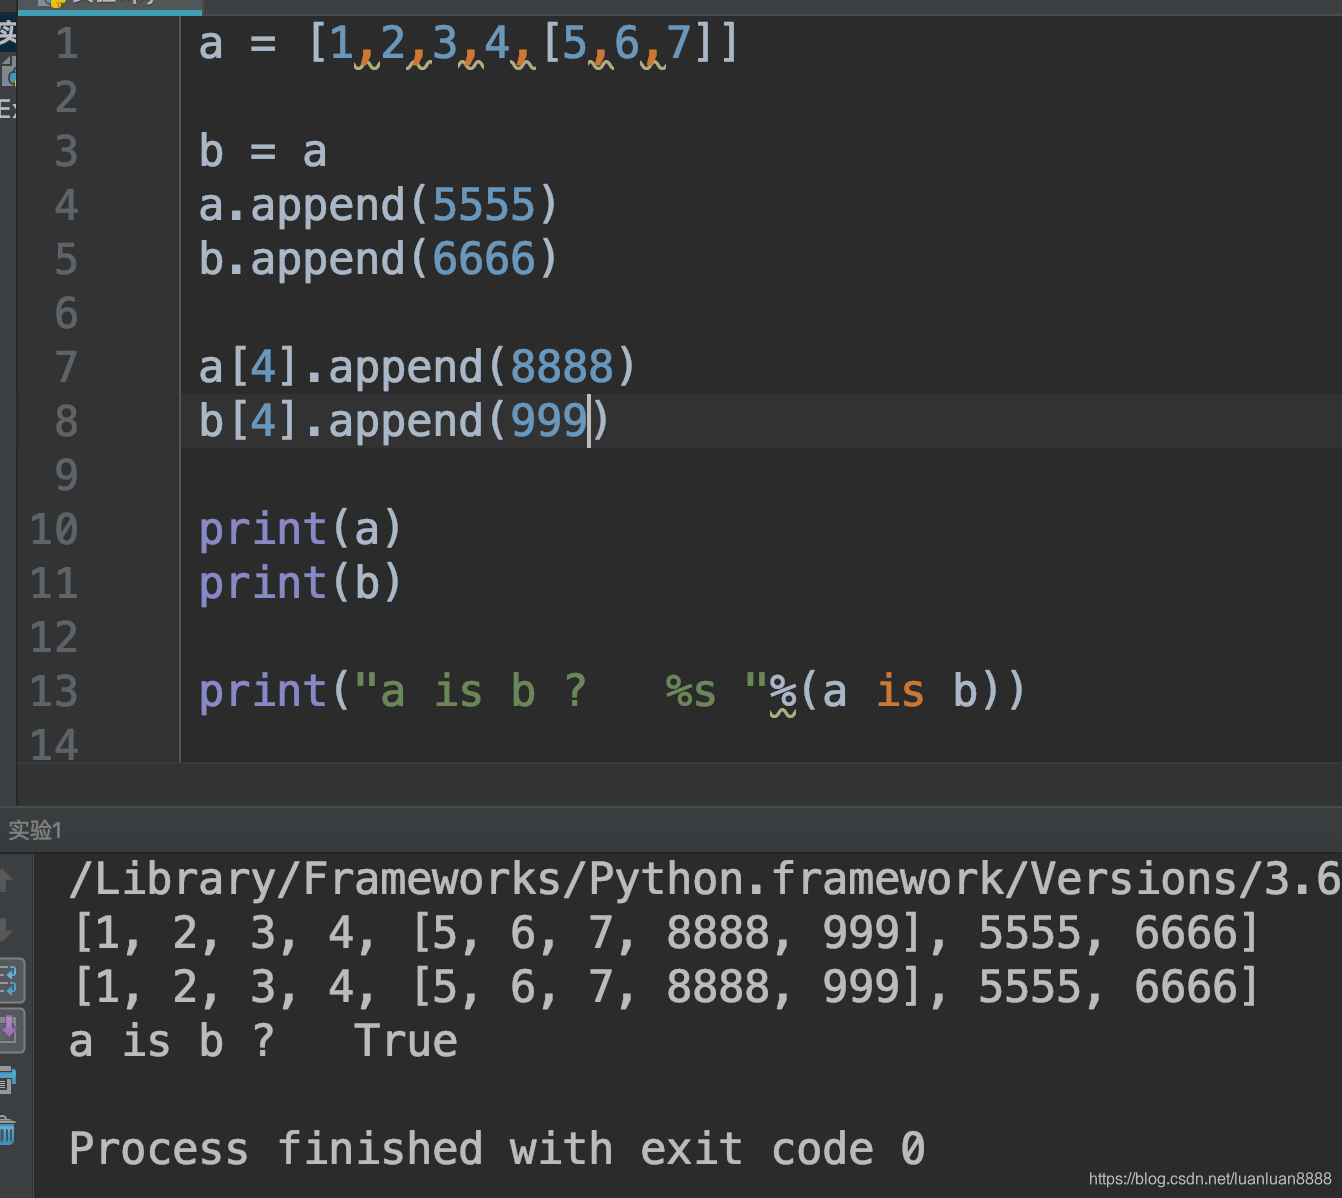The height and width of the screenshot is (1198, 1342).
Task: Click empty editor line 9
Action: pos(760,475)
